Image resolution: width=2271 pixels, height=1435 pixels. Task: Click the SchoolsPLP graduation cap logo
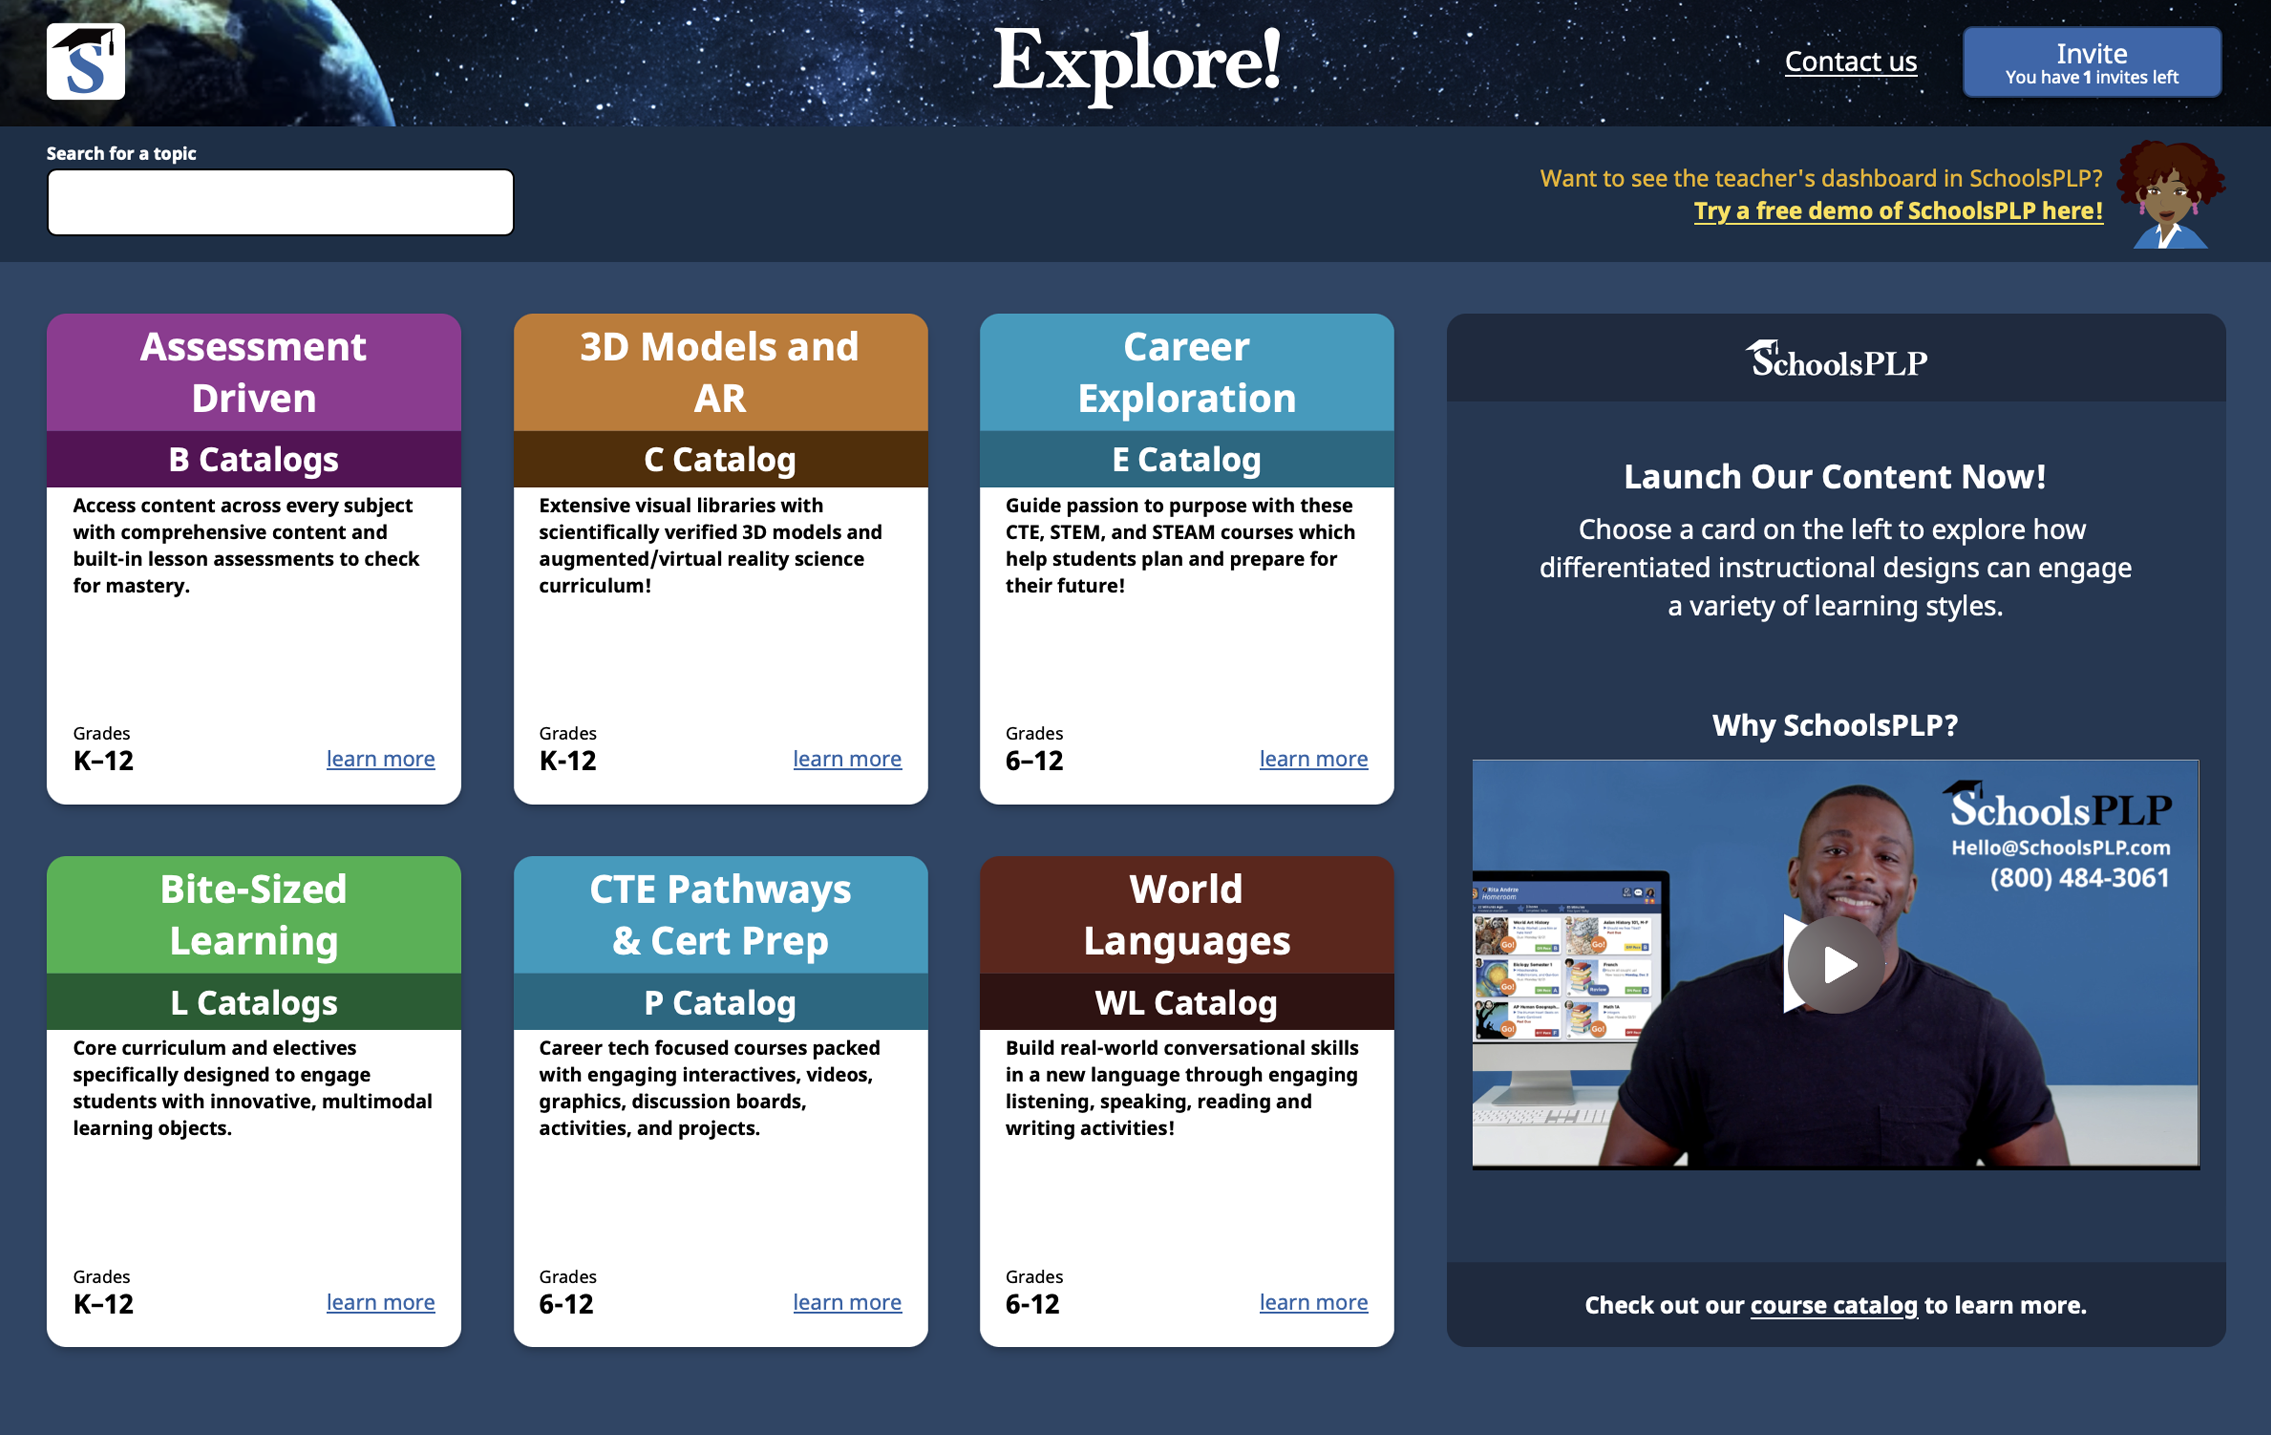click(86, 61)
